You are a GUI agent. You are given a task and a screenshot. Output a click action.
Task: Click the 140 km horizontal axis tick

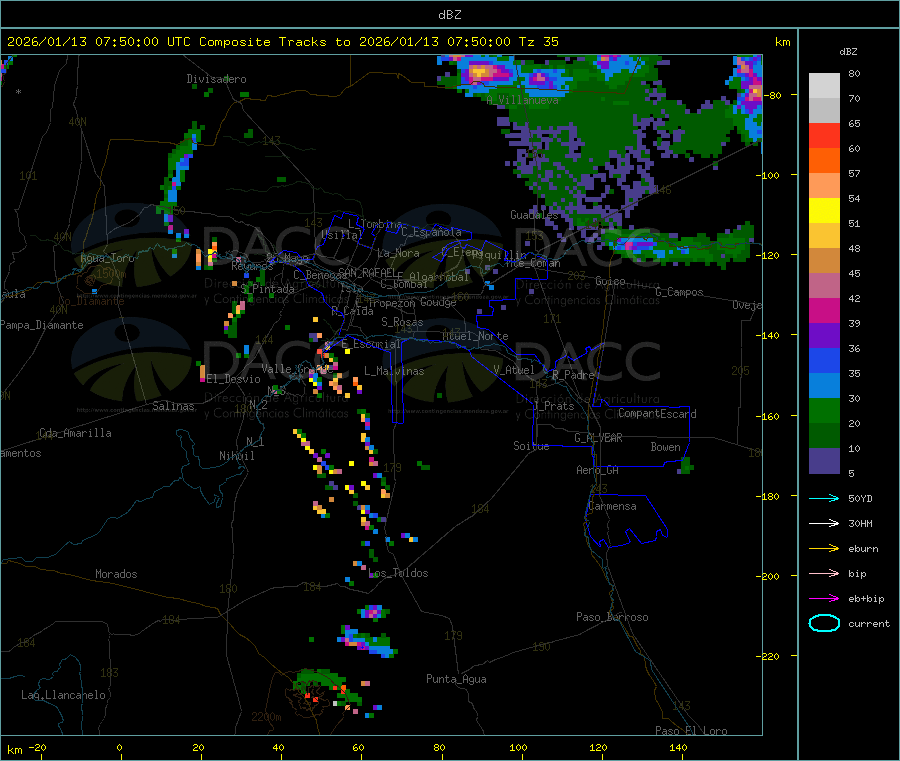(x=678, y=747)
